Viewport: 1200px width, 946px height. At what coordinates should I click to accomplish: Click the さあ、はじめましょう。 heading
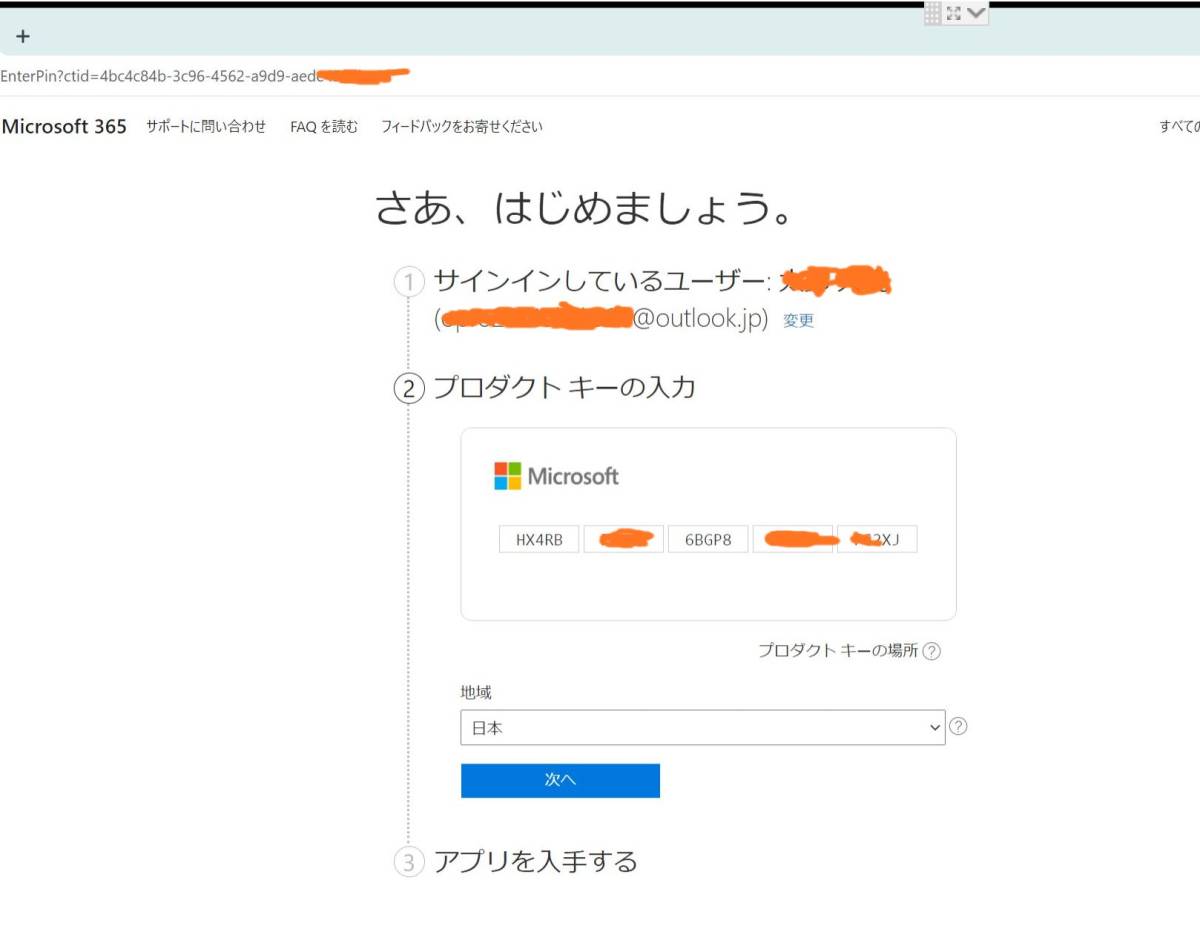coord(585,208)
